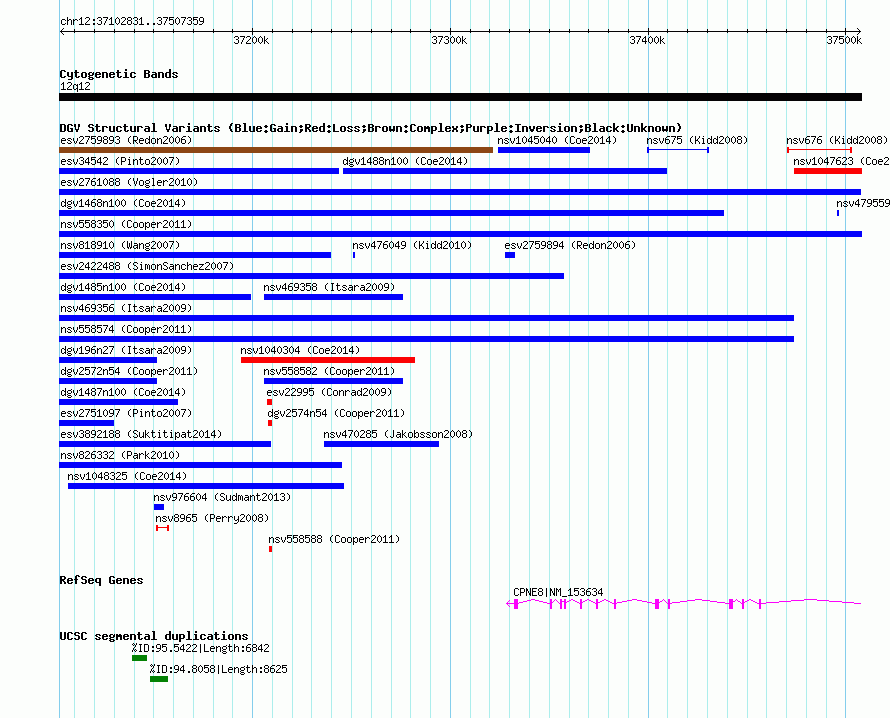
Task: Select the nsv1045040 (Coe2014) variant label
Action: tap(557, 140)
